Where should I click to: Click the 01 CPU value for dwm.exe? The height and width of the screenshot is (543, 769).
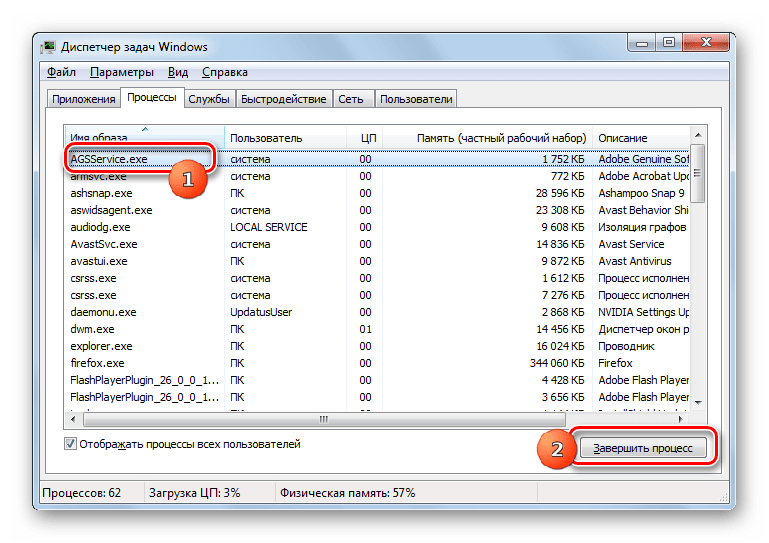pos(365,329)
